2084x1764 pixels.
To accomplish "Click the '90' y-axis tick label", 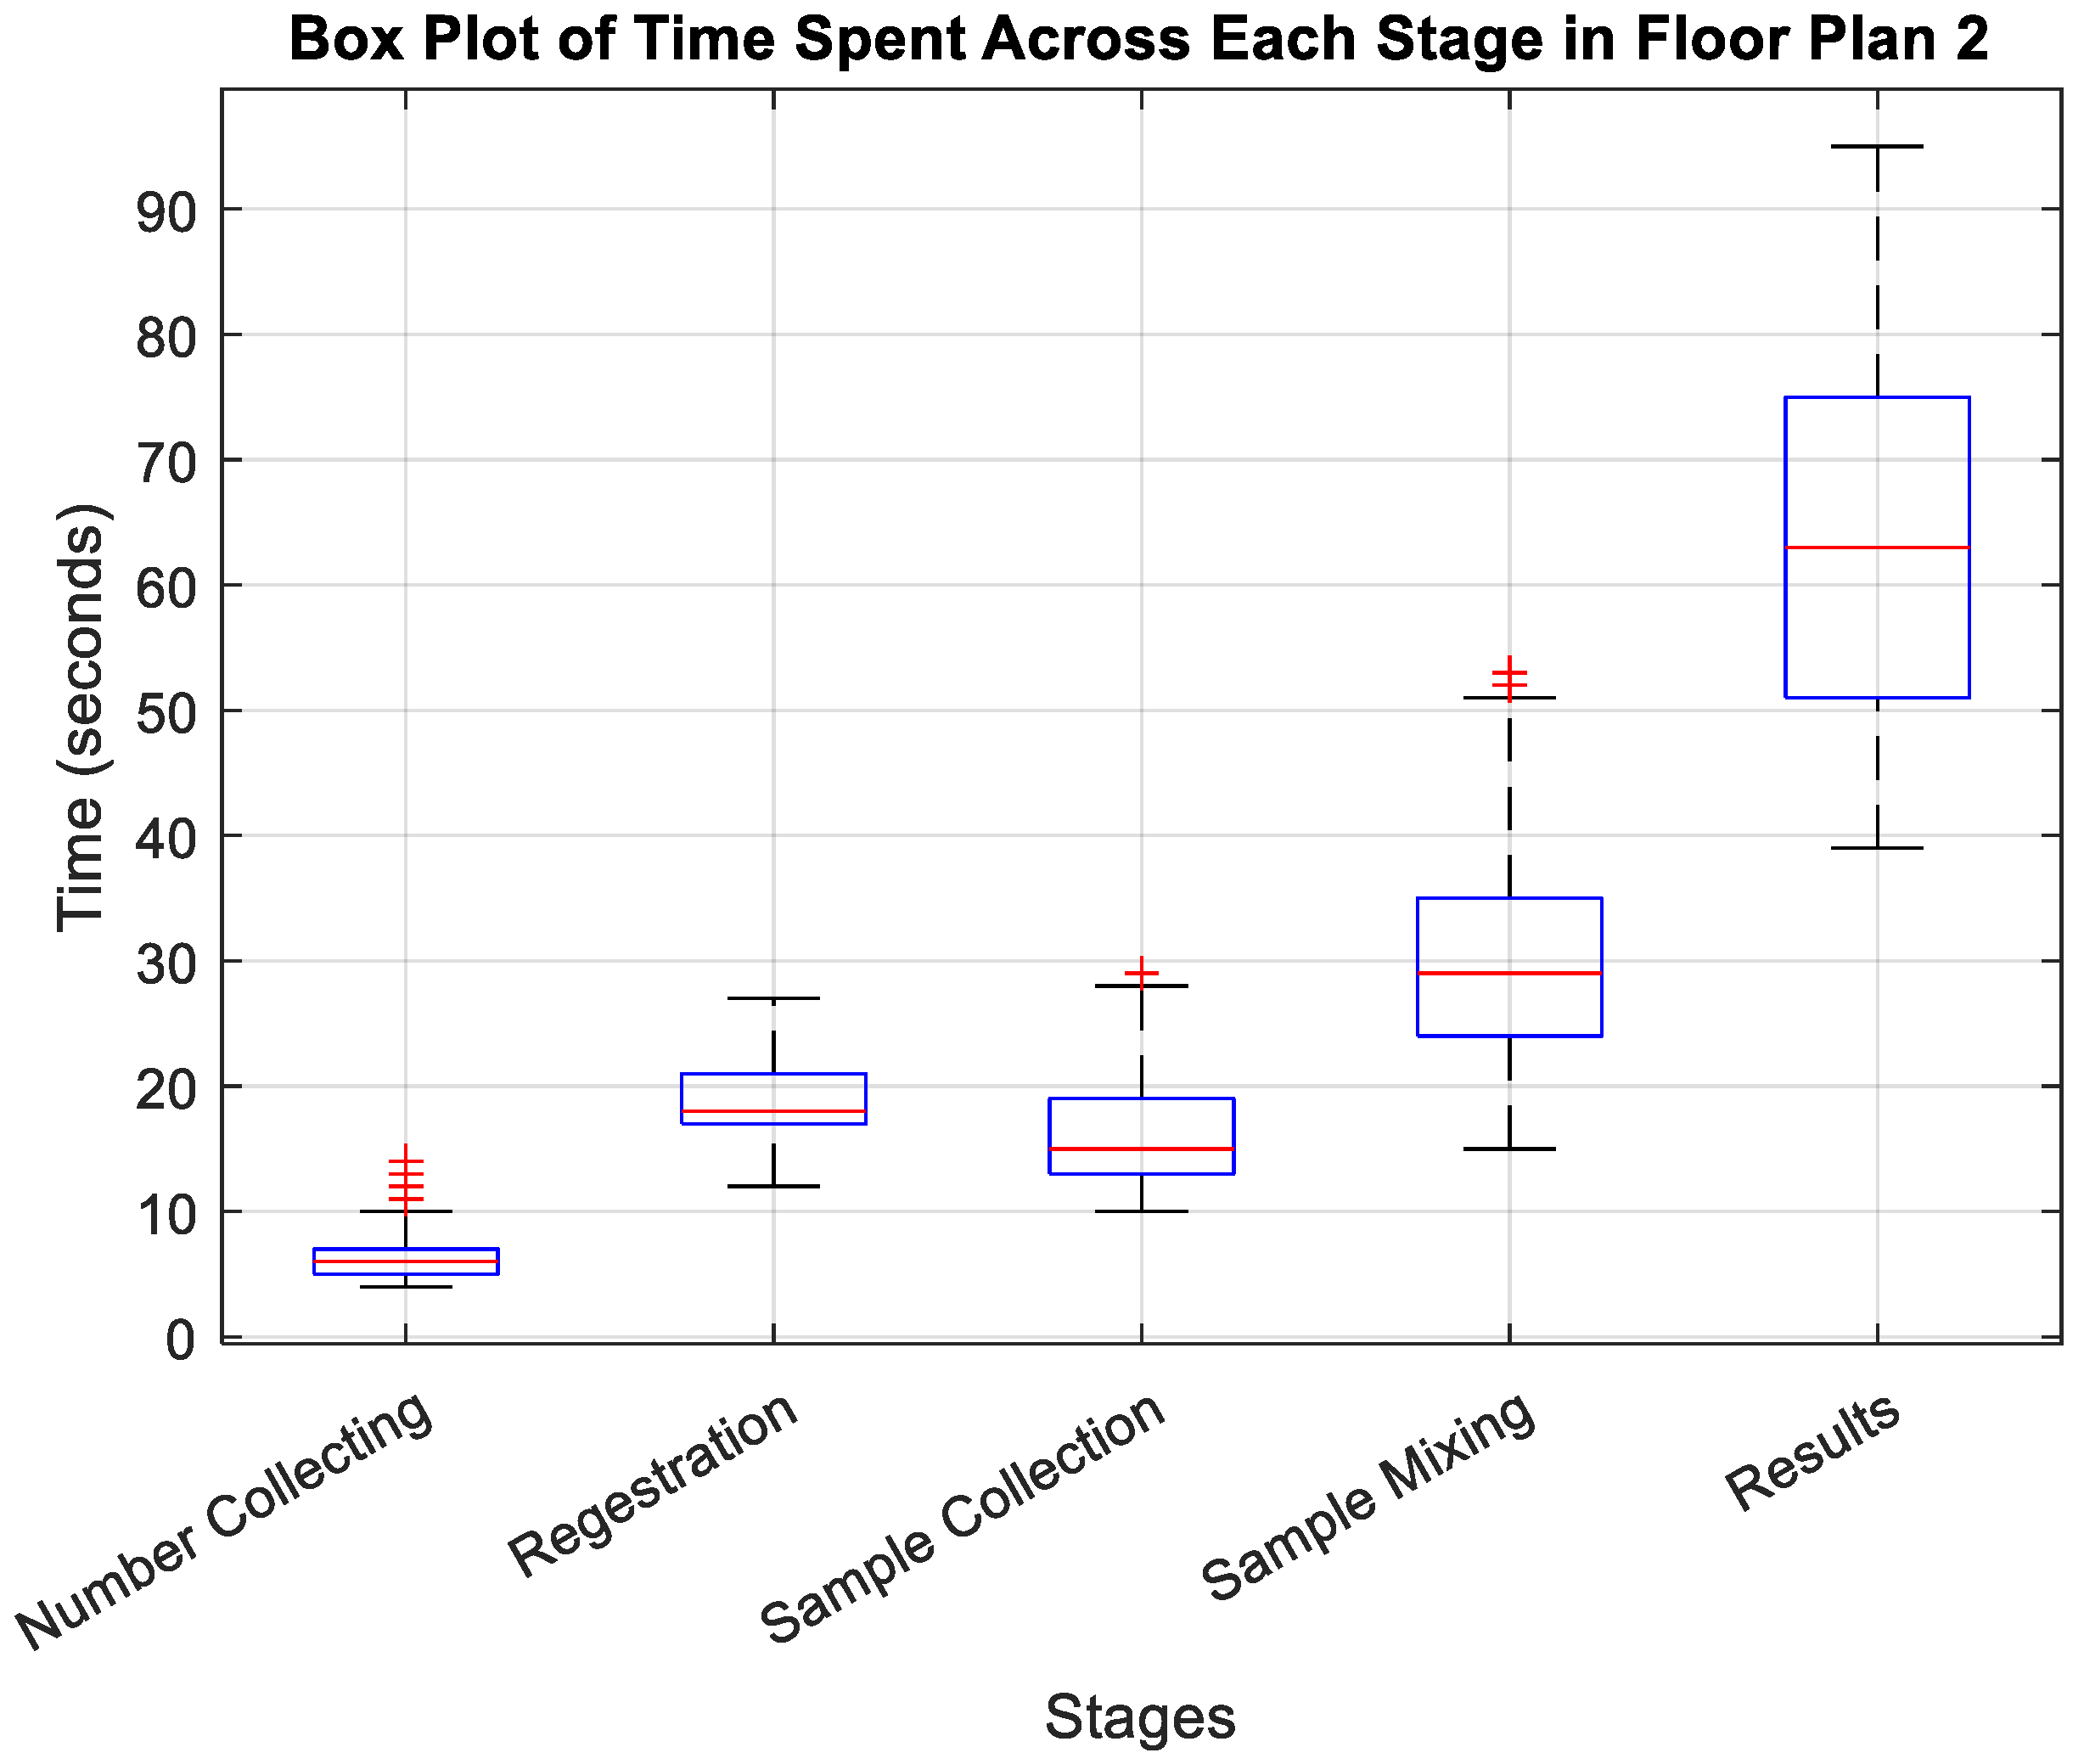I will (x=166, y=212).
